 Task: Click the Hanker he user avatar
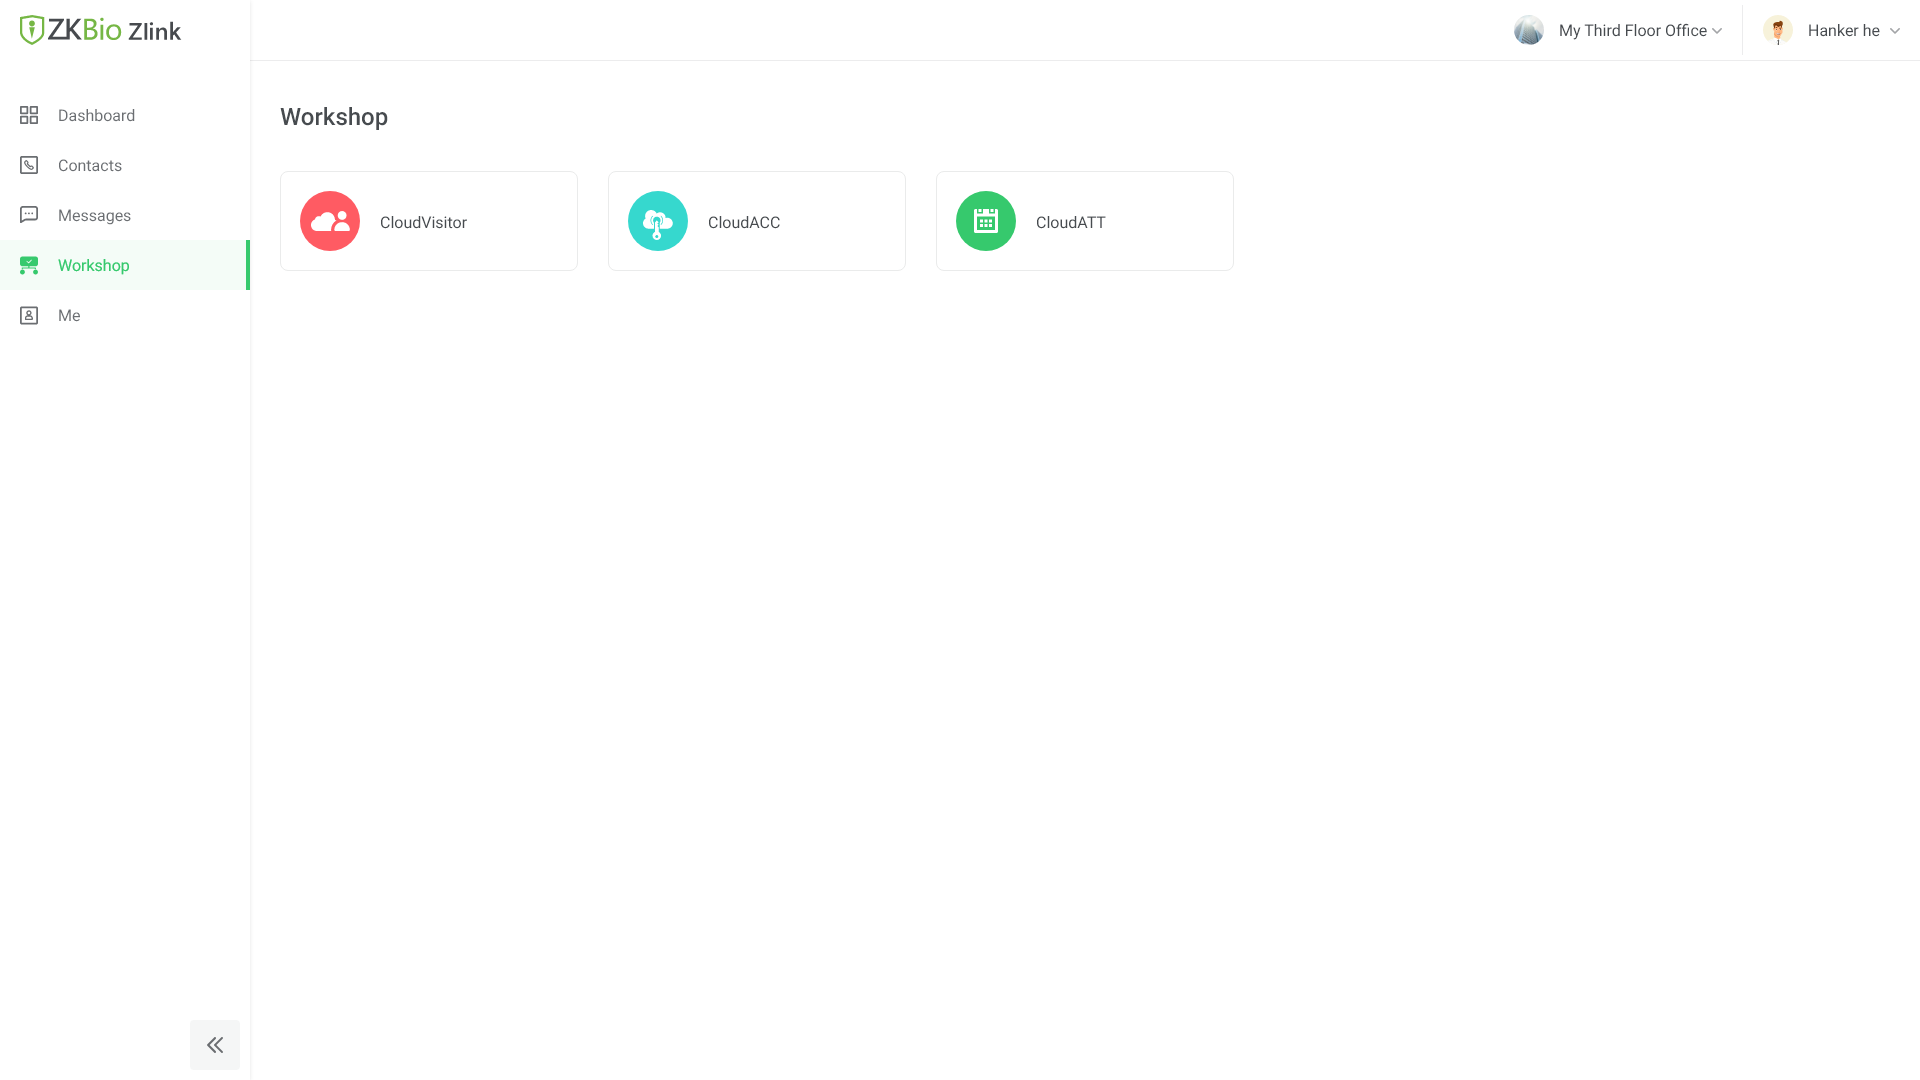coord(1778,30)
